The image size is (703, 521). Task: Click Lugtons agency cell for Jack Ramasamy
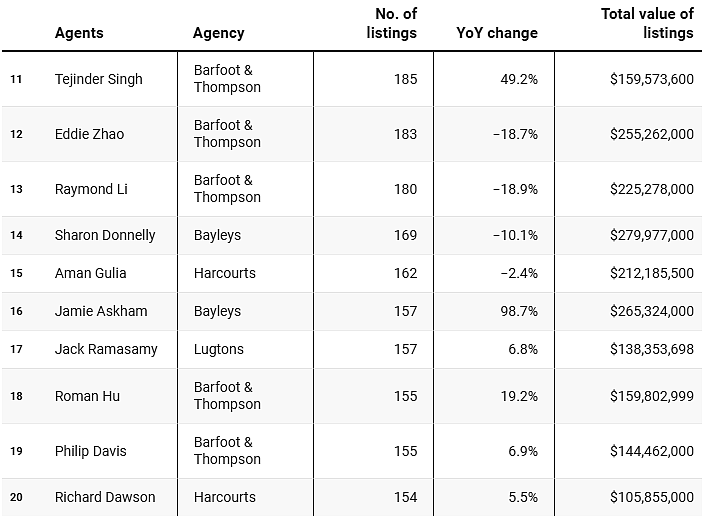point(218,349)
